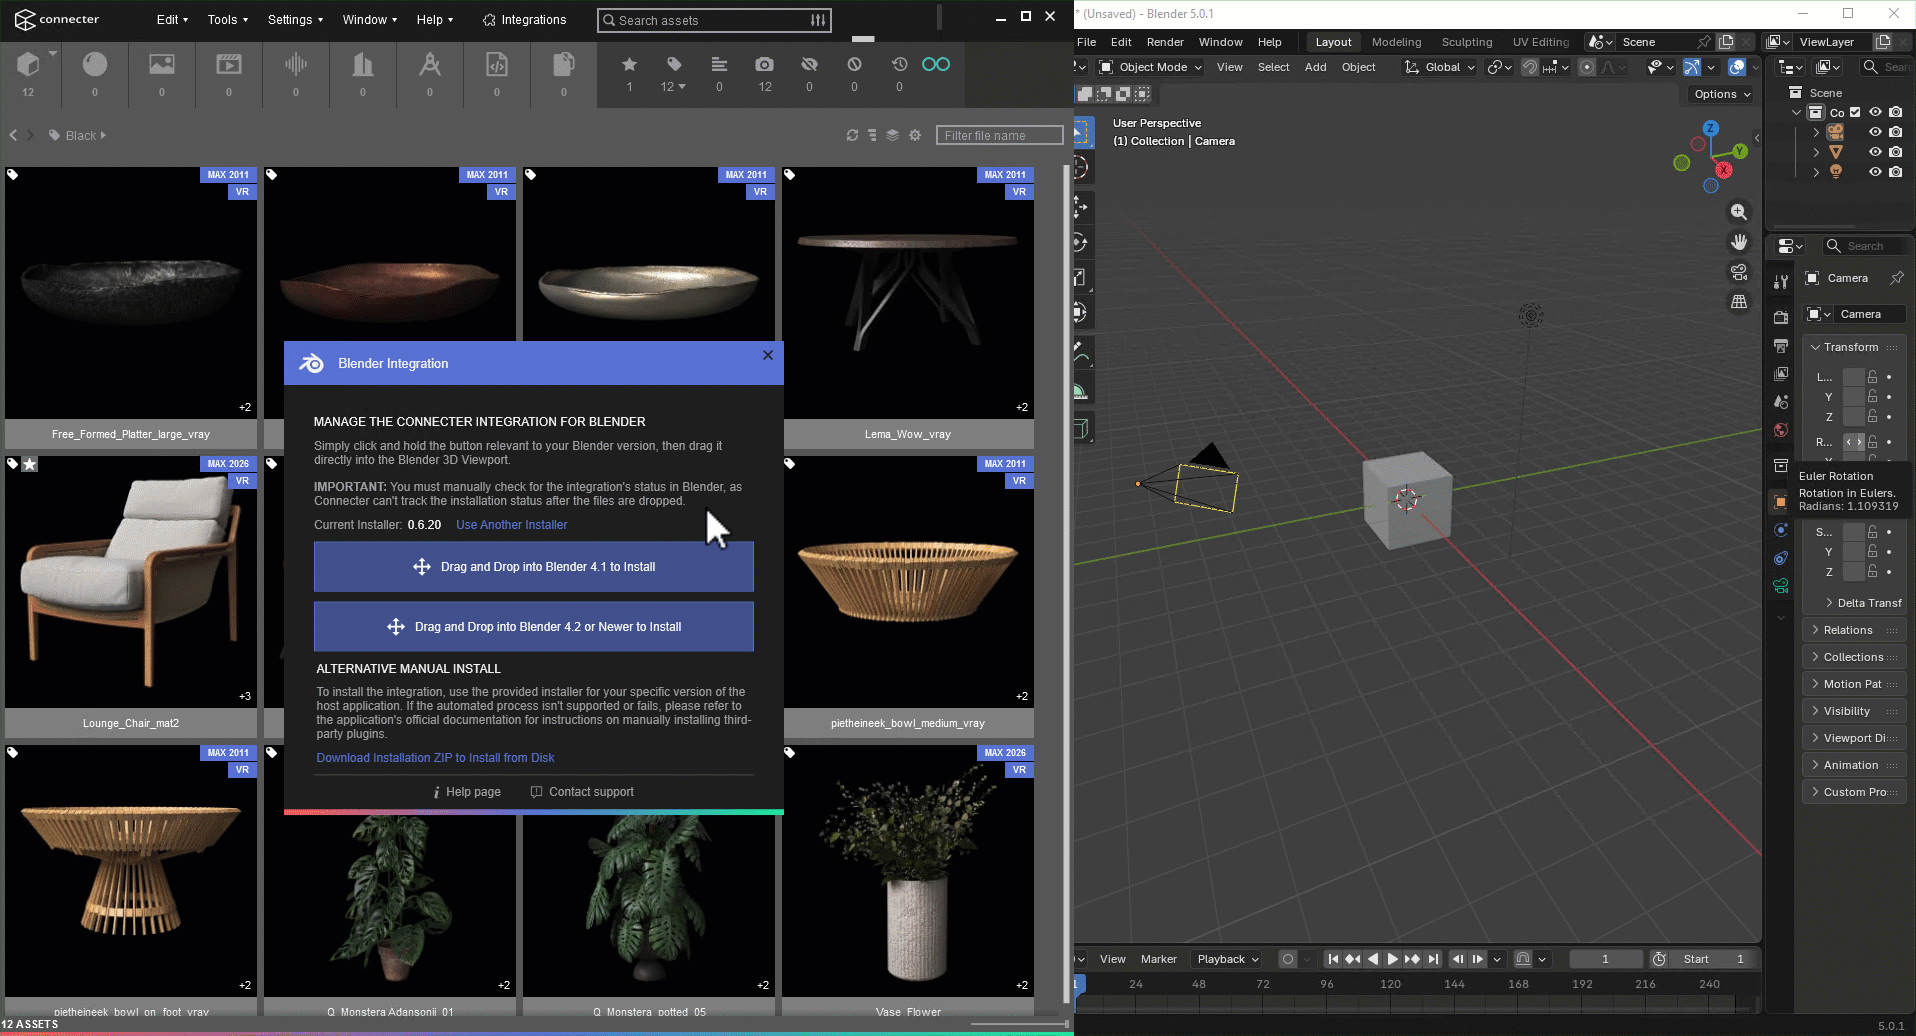Hide the second outliner object using its eye
The width and height of the screenshot is (1916, 1036).
click(1875, 152)
